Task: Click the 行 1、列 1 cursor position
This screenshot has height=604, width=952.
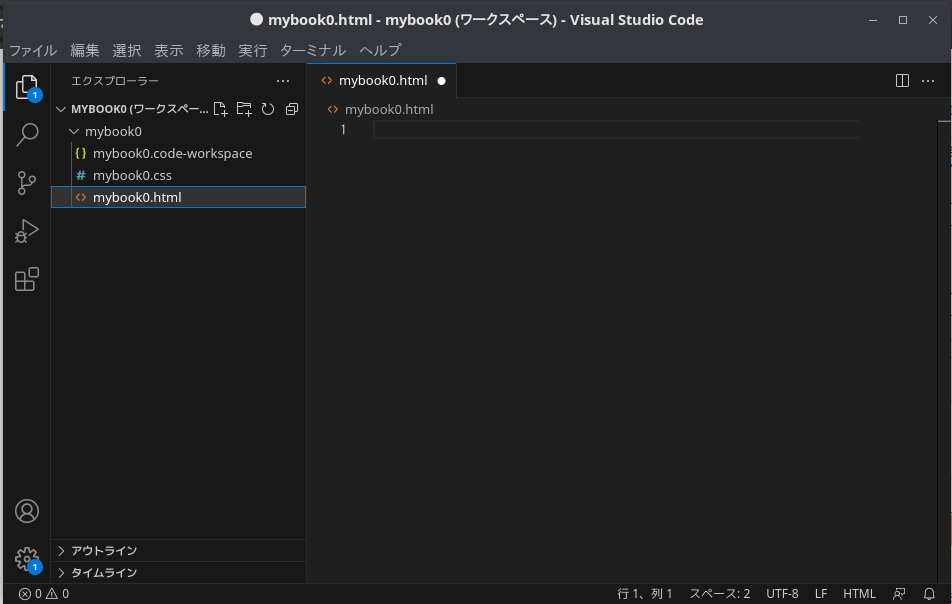Action: 645,594
